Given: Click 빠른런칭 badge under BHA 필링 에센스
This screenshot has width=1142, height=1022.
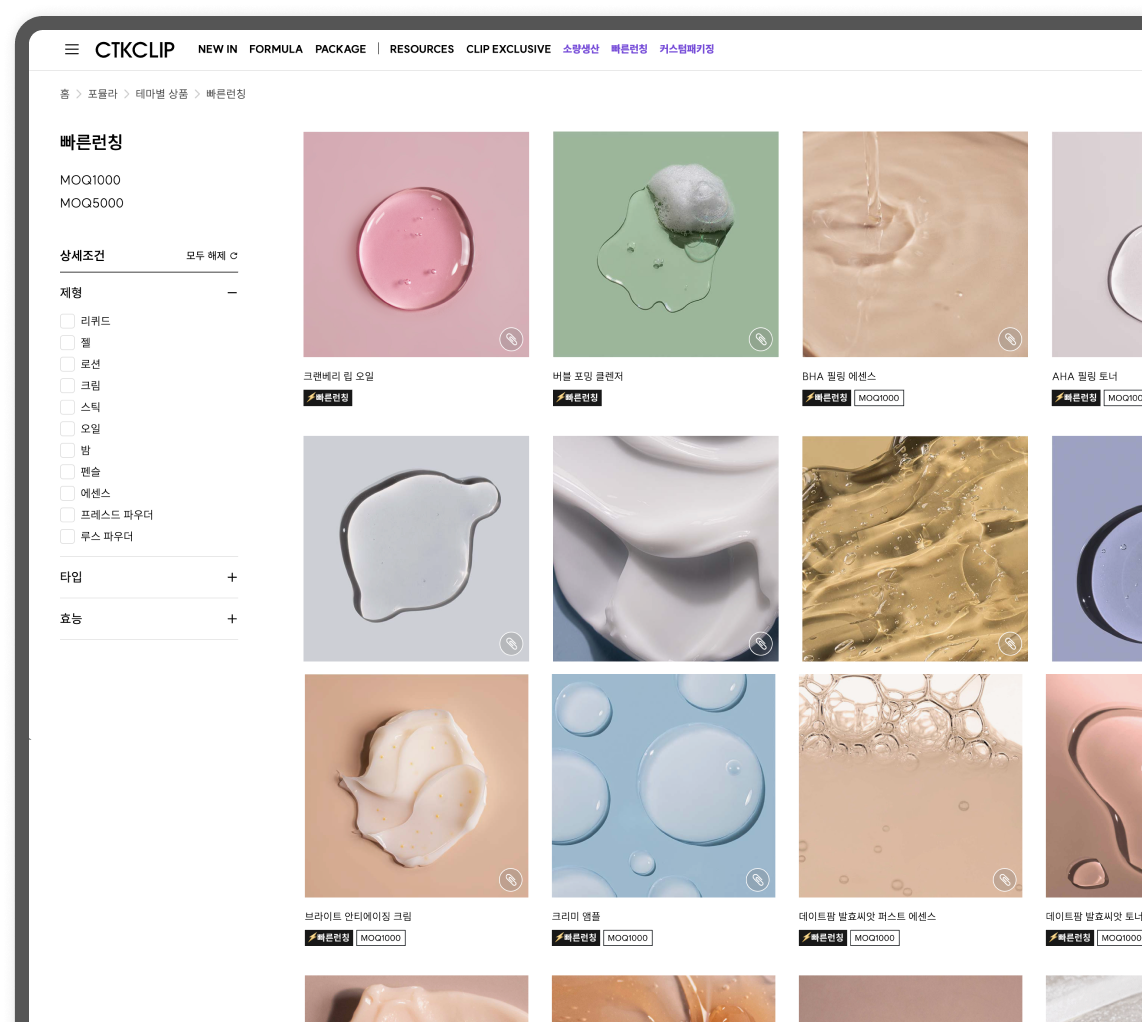Looking at the screenshot, I should tap(826, 398).
